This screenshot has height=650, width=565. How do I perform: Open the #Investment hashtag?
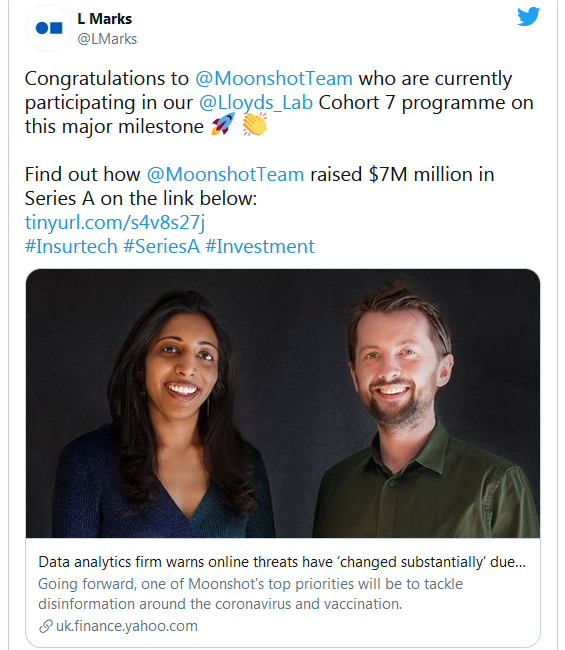[260, 246]
